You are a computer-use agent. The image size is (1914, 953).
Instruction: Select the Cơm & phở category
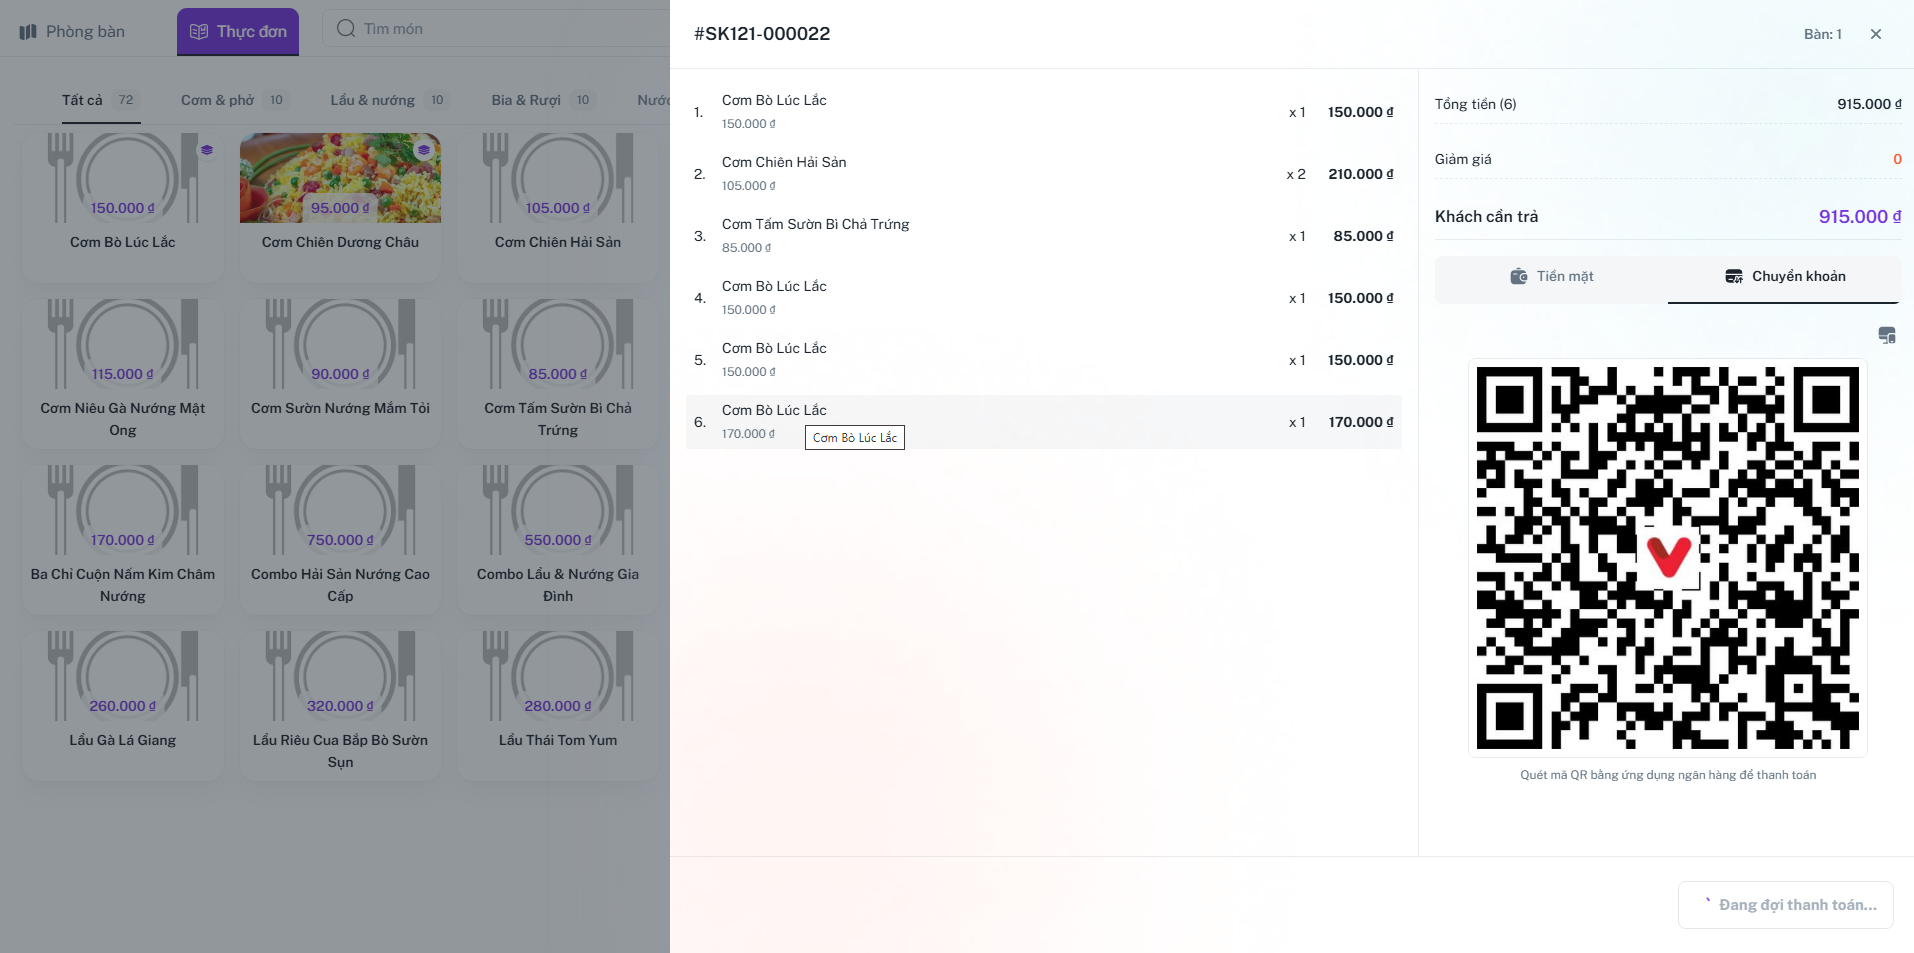click(x=217, y=100)
